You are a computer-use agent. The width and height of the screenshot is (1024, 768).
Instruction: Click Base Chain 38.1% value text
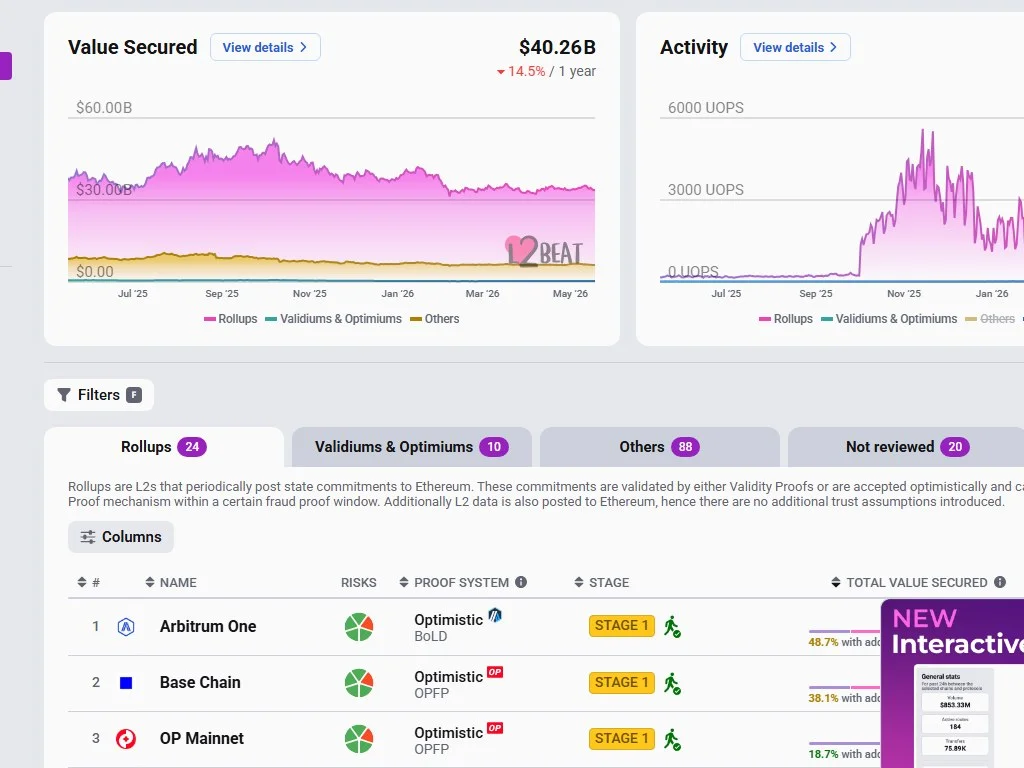click(823, 698)
